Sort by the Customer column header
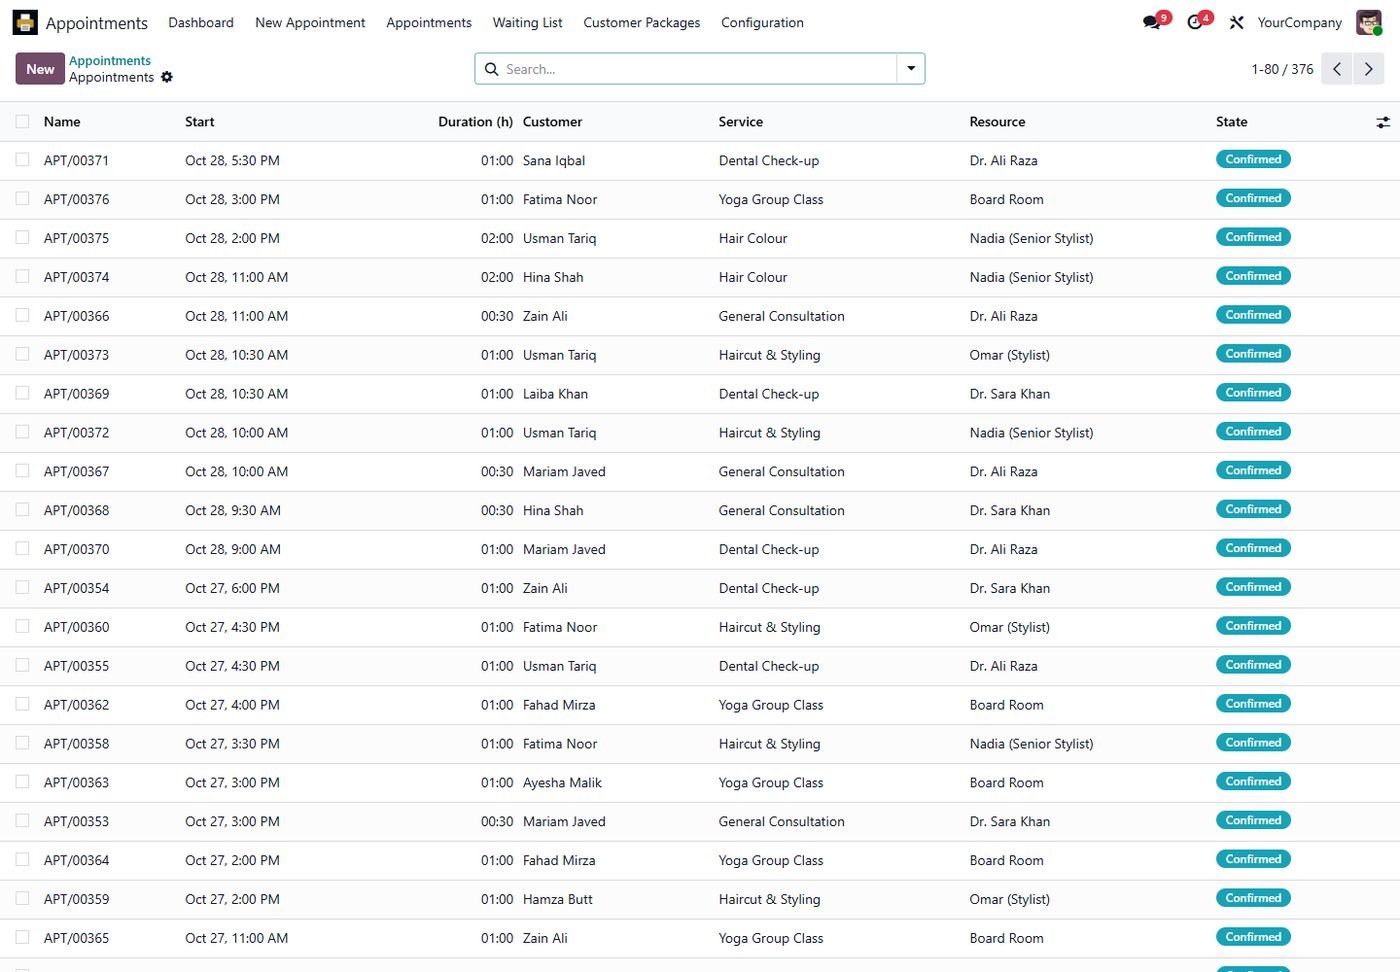 click(552, 122)
